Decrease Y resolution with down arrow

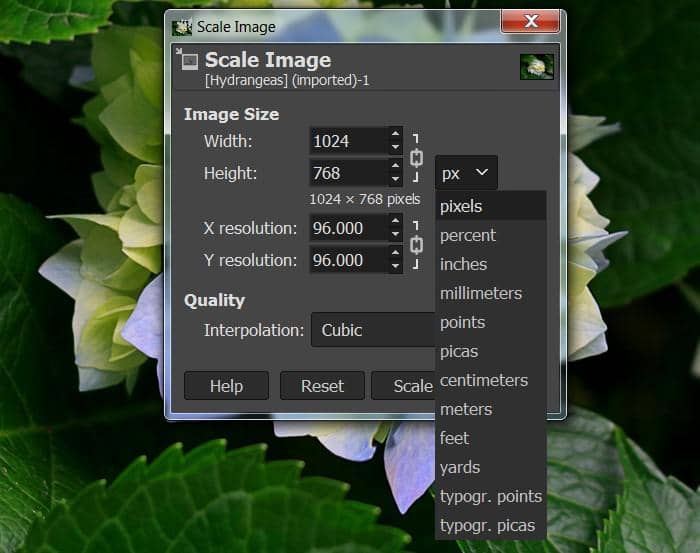pyautogui.click(x=396, y=266)
